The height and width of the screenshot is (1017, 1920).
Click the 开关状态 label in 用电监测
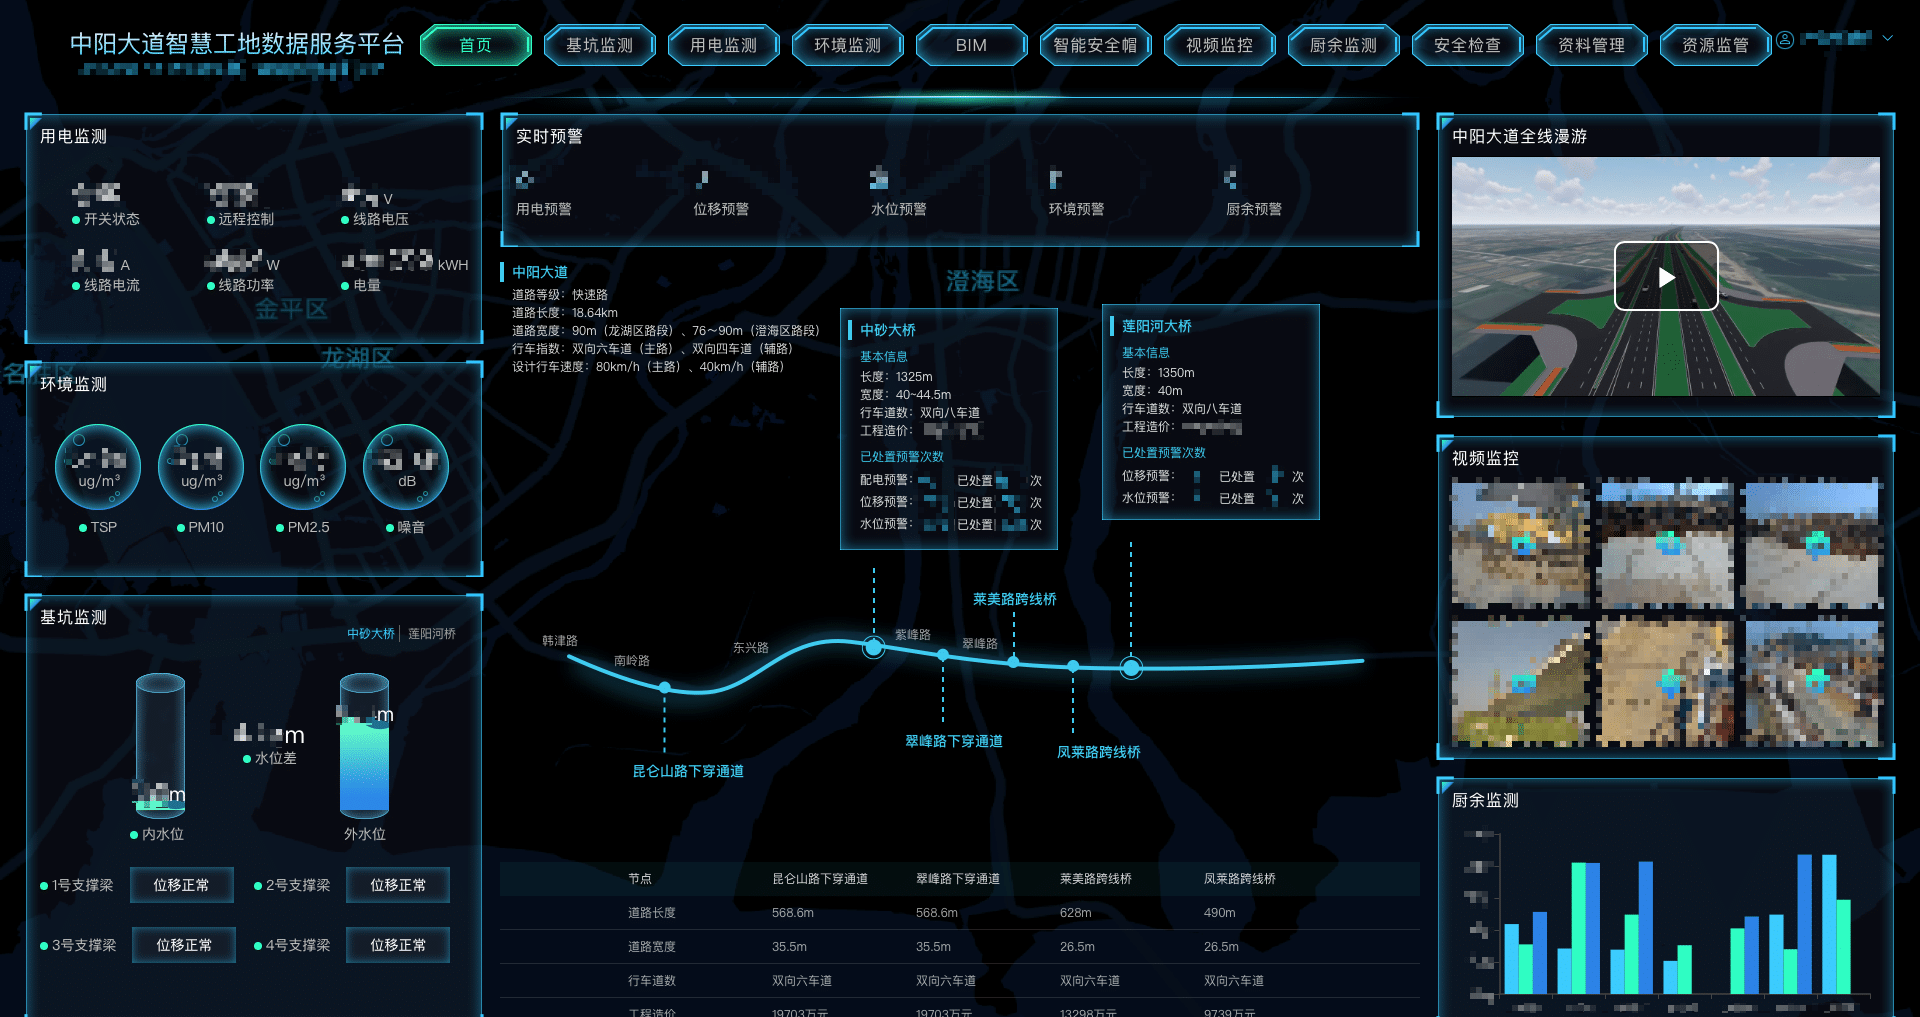[112, 219]
